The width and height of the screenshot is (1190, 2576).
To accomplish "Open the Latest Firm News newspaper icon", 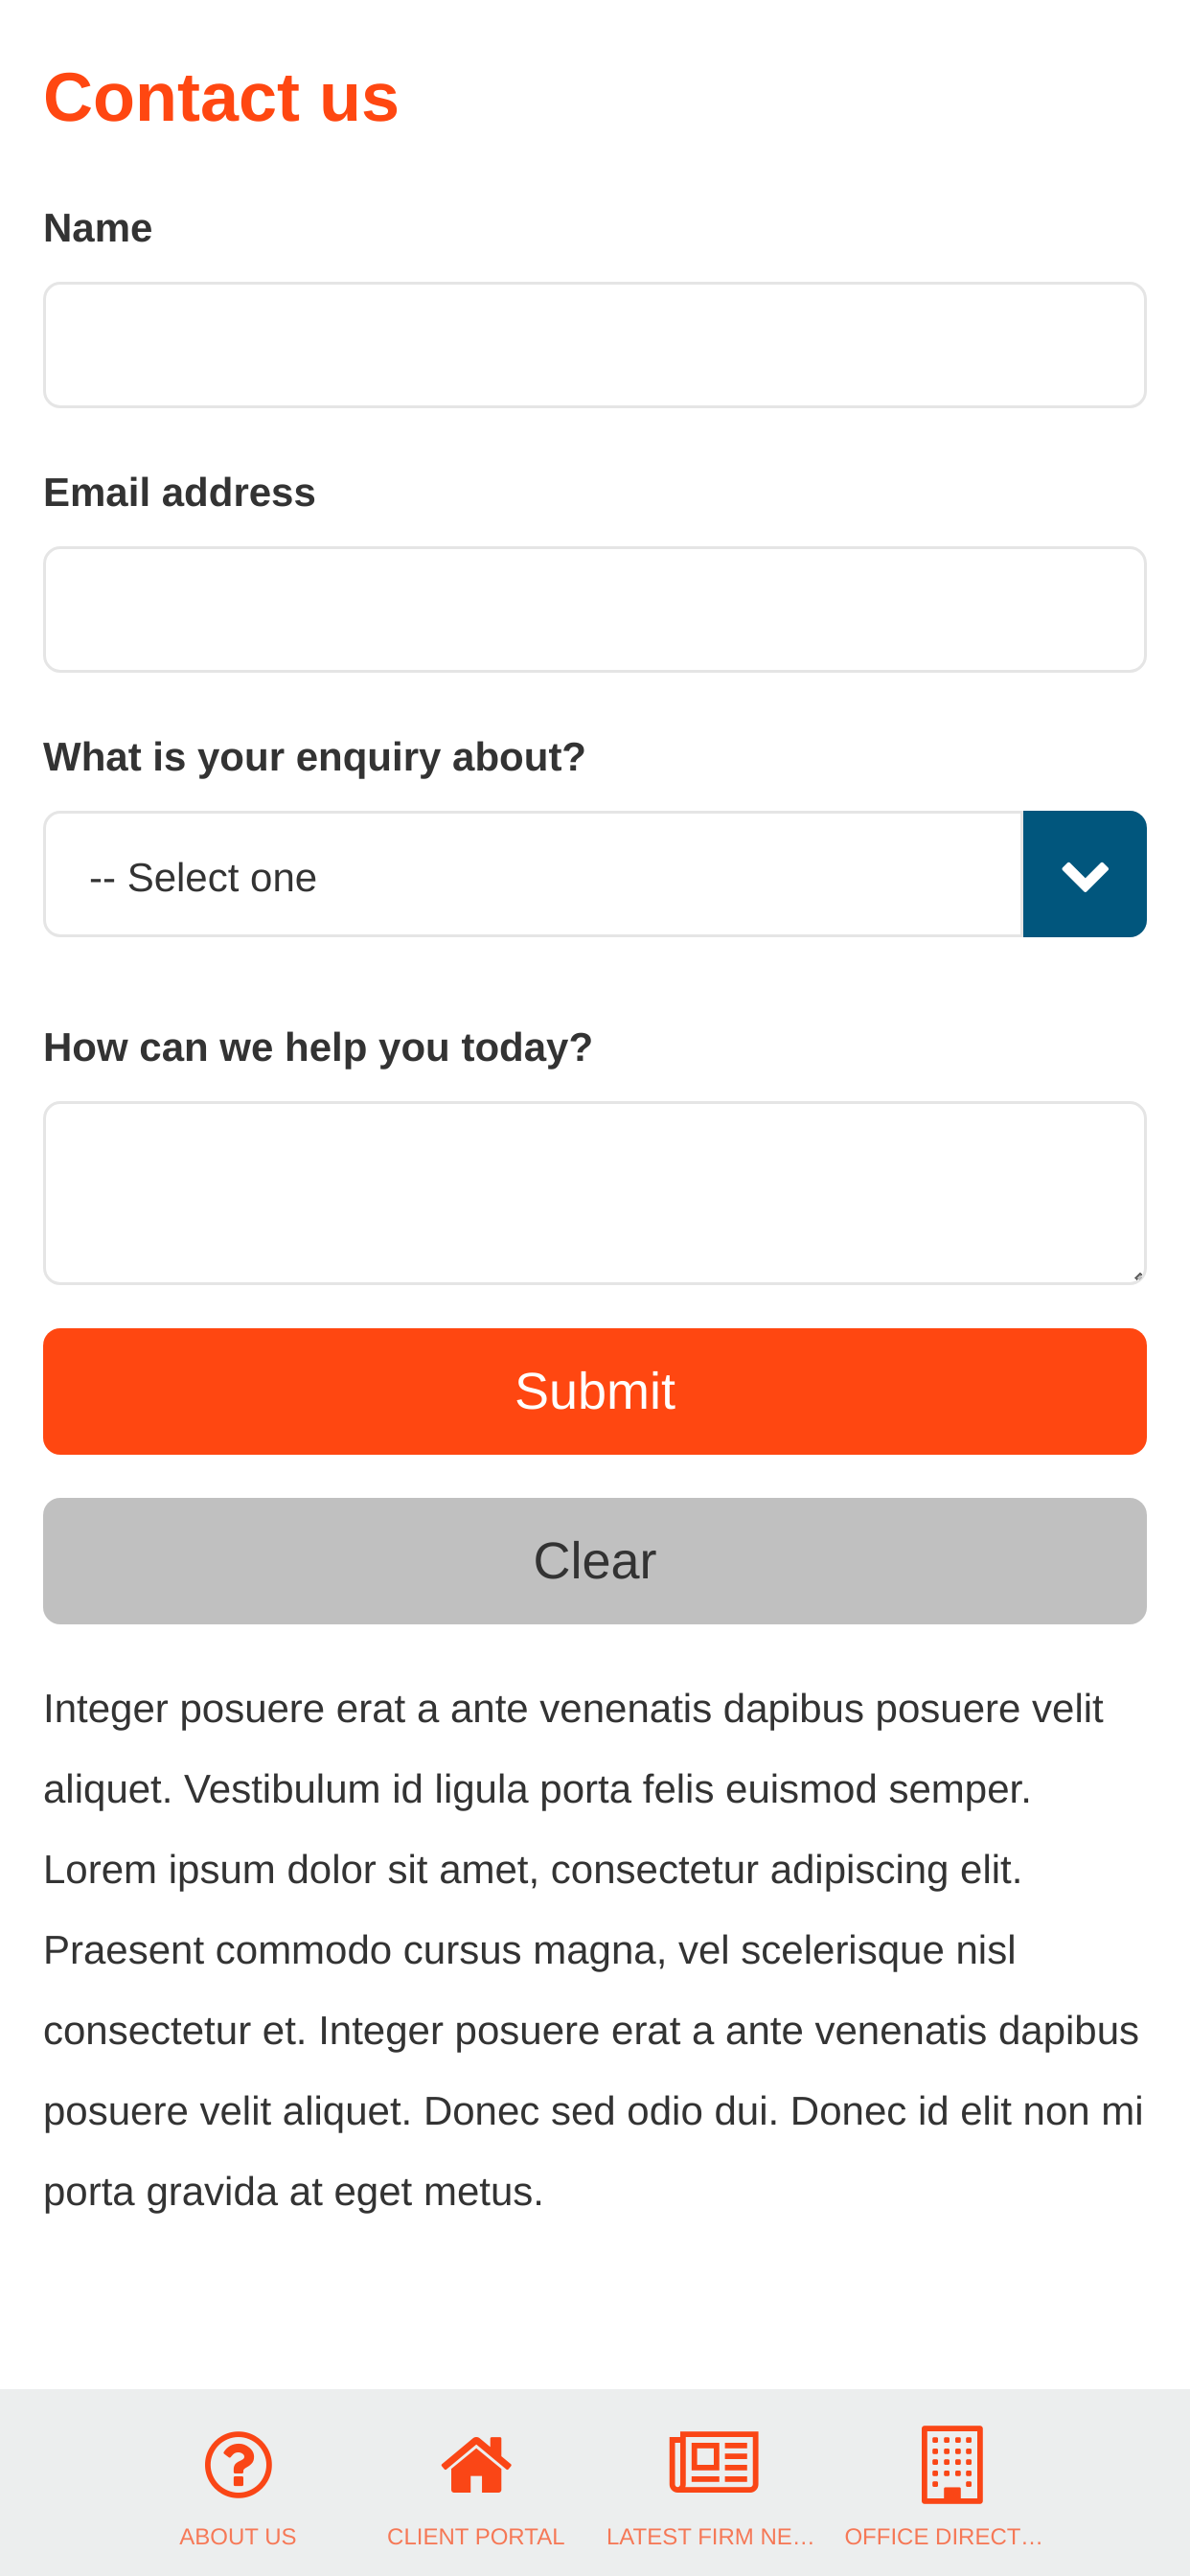I will click(x=714, y=2461).
